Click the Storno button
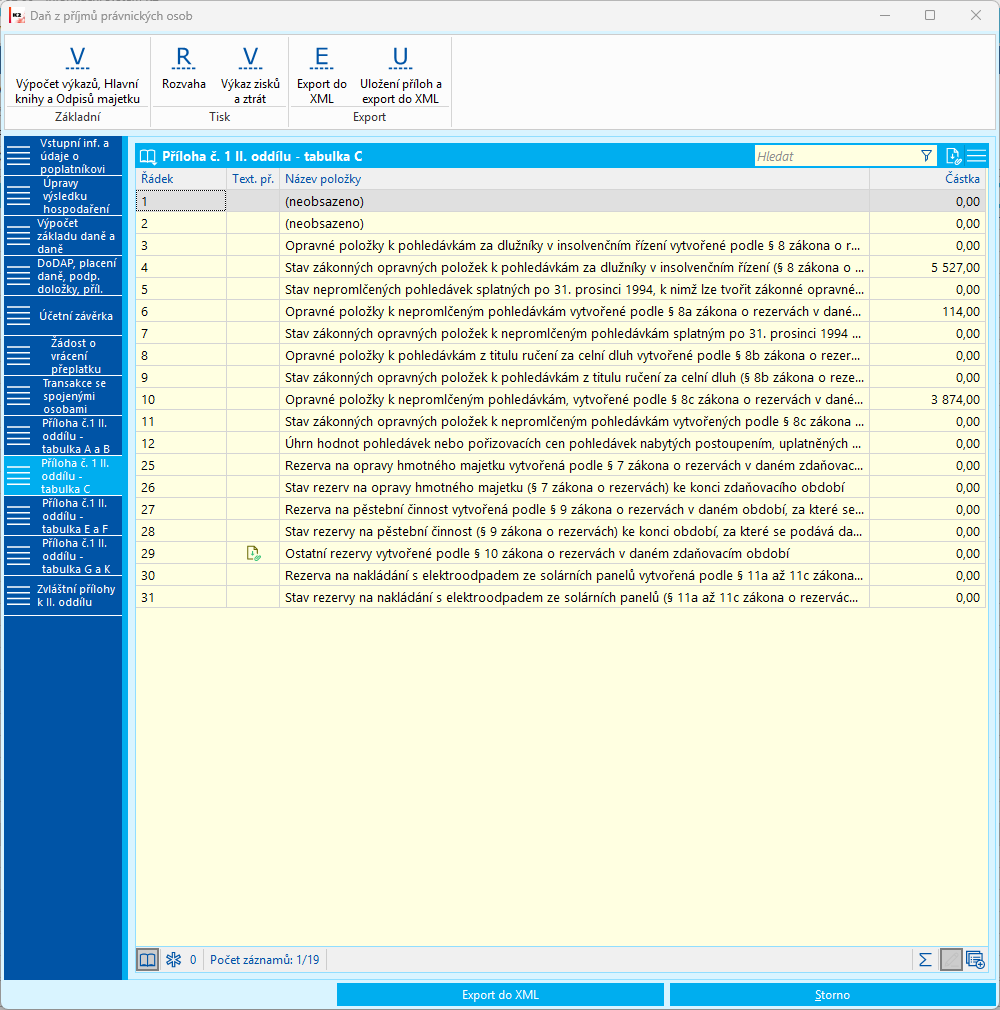This screenshot has height=1010, width=1000. [832, 995]
